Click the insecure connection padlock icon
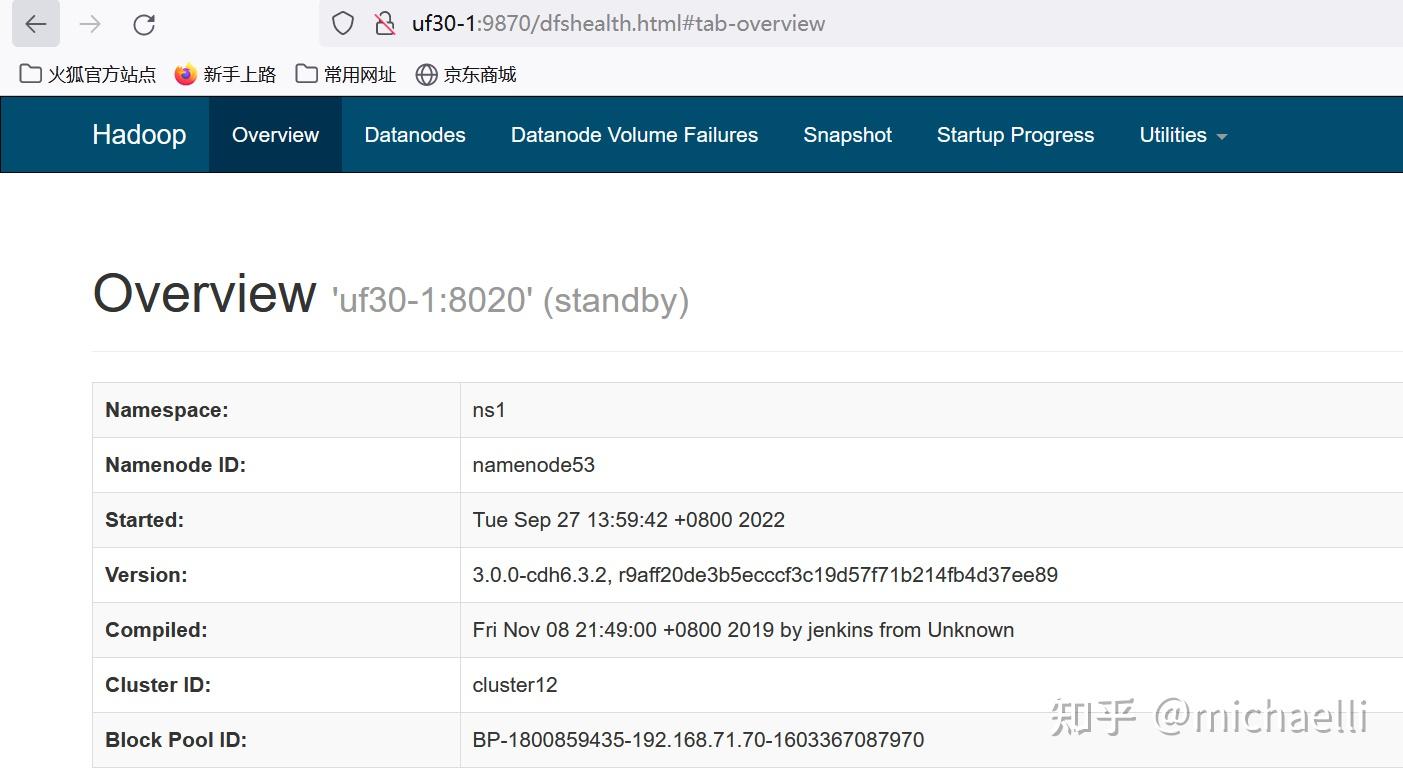Screen dimensions: 1403x774 tap(385, 23)
